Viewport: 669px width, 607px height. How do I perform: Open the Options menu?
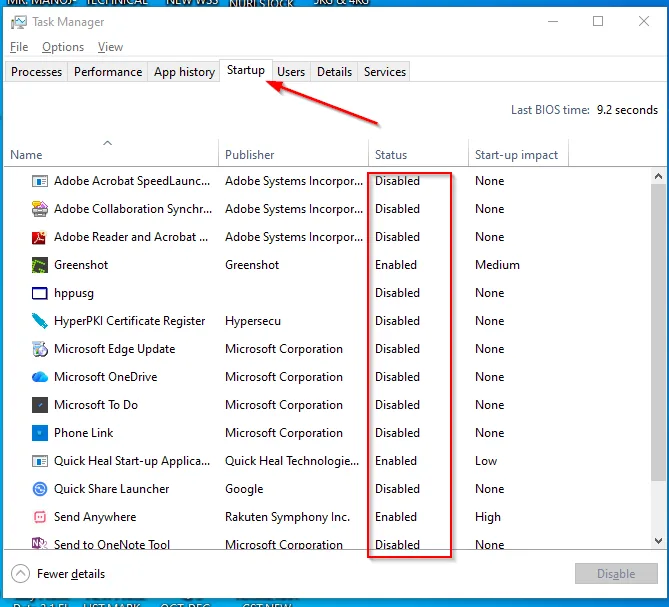pyautogui.click(x=63, y=47)
